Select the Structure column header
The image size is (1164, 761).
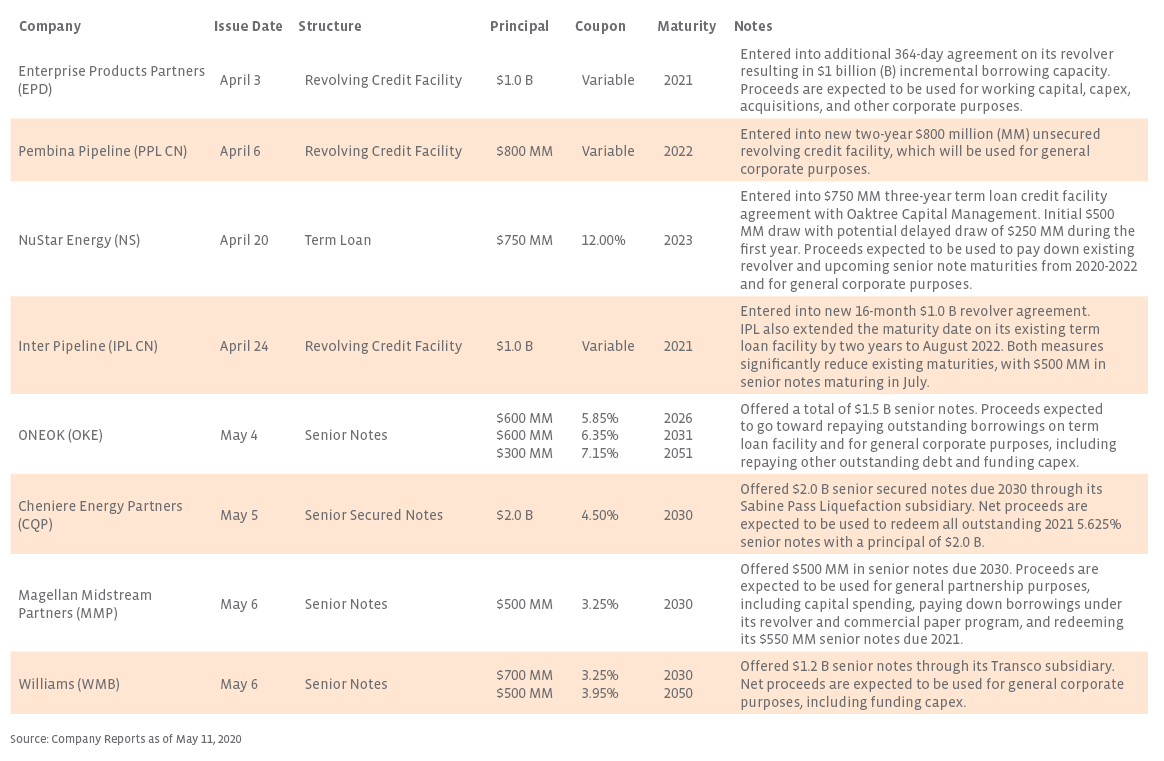tap(329, 26)
